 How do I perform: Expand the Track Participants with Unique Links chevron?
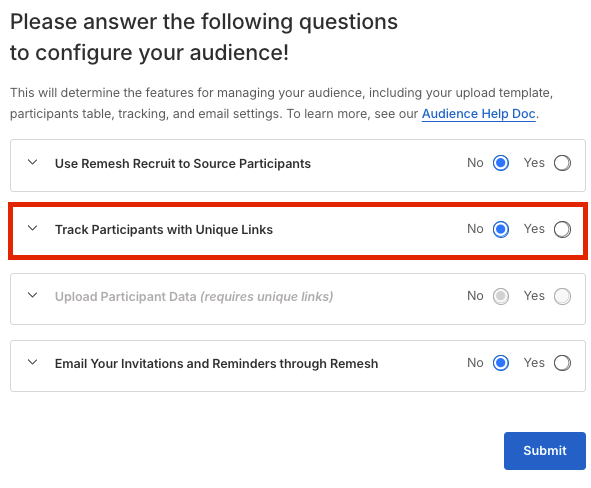coord(33,228)
